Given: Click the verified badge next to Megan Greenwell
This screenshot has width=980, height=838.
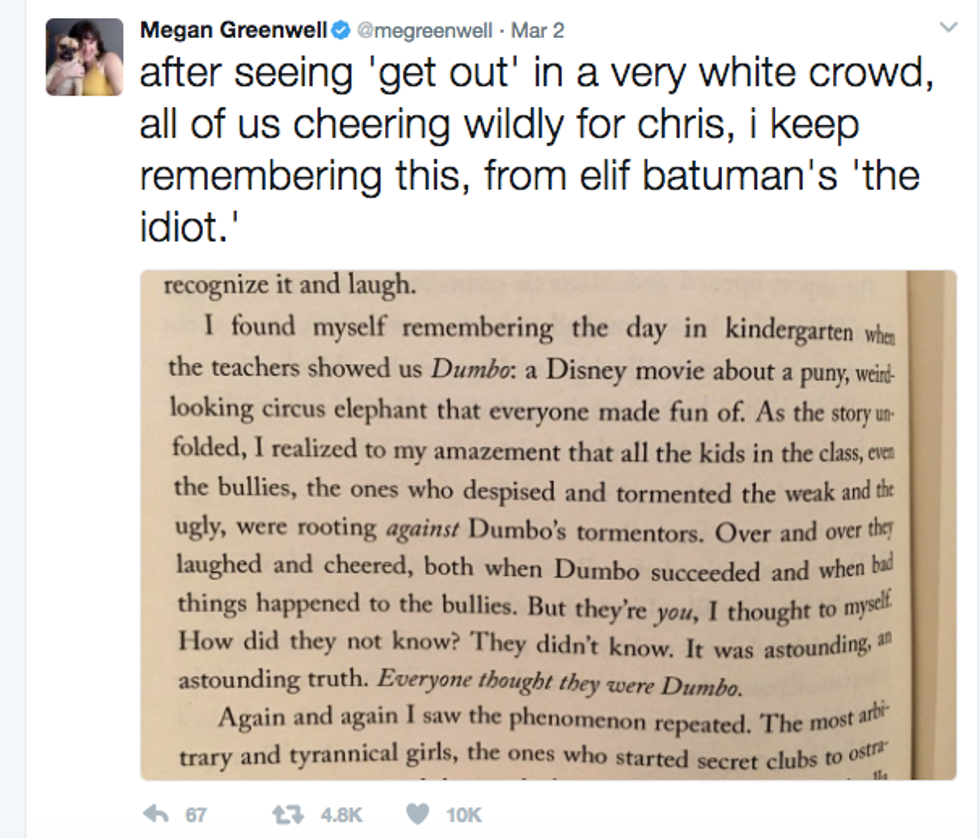Looking at the screenshot, I should point(341,31).
